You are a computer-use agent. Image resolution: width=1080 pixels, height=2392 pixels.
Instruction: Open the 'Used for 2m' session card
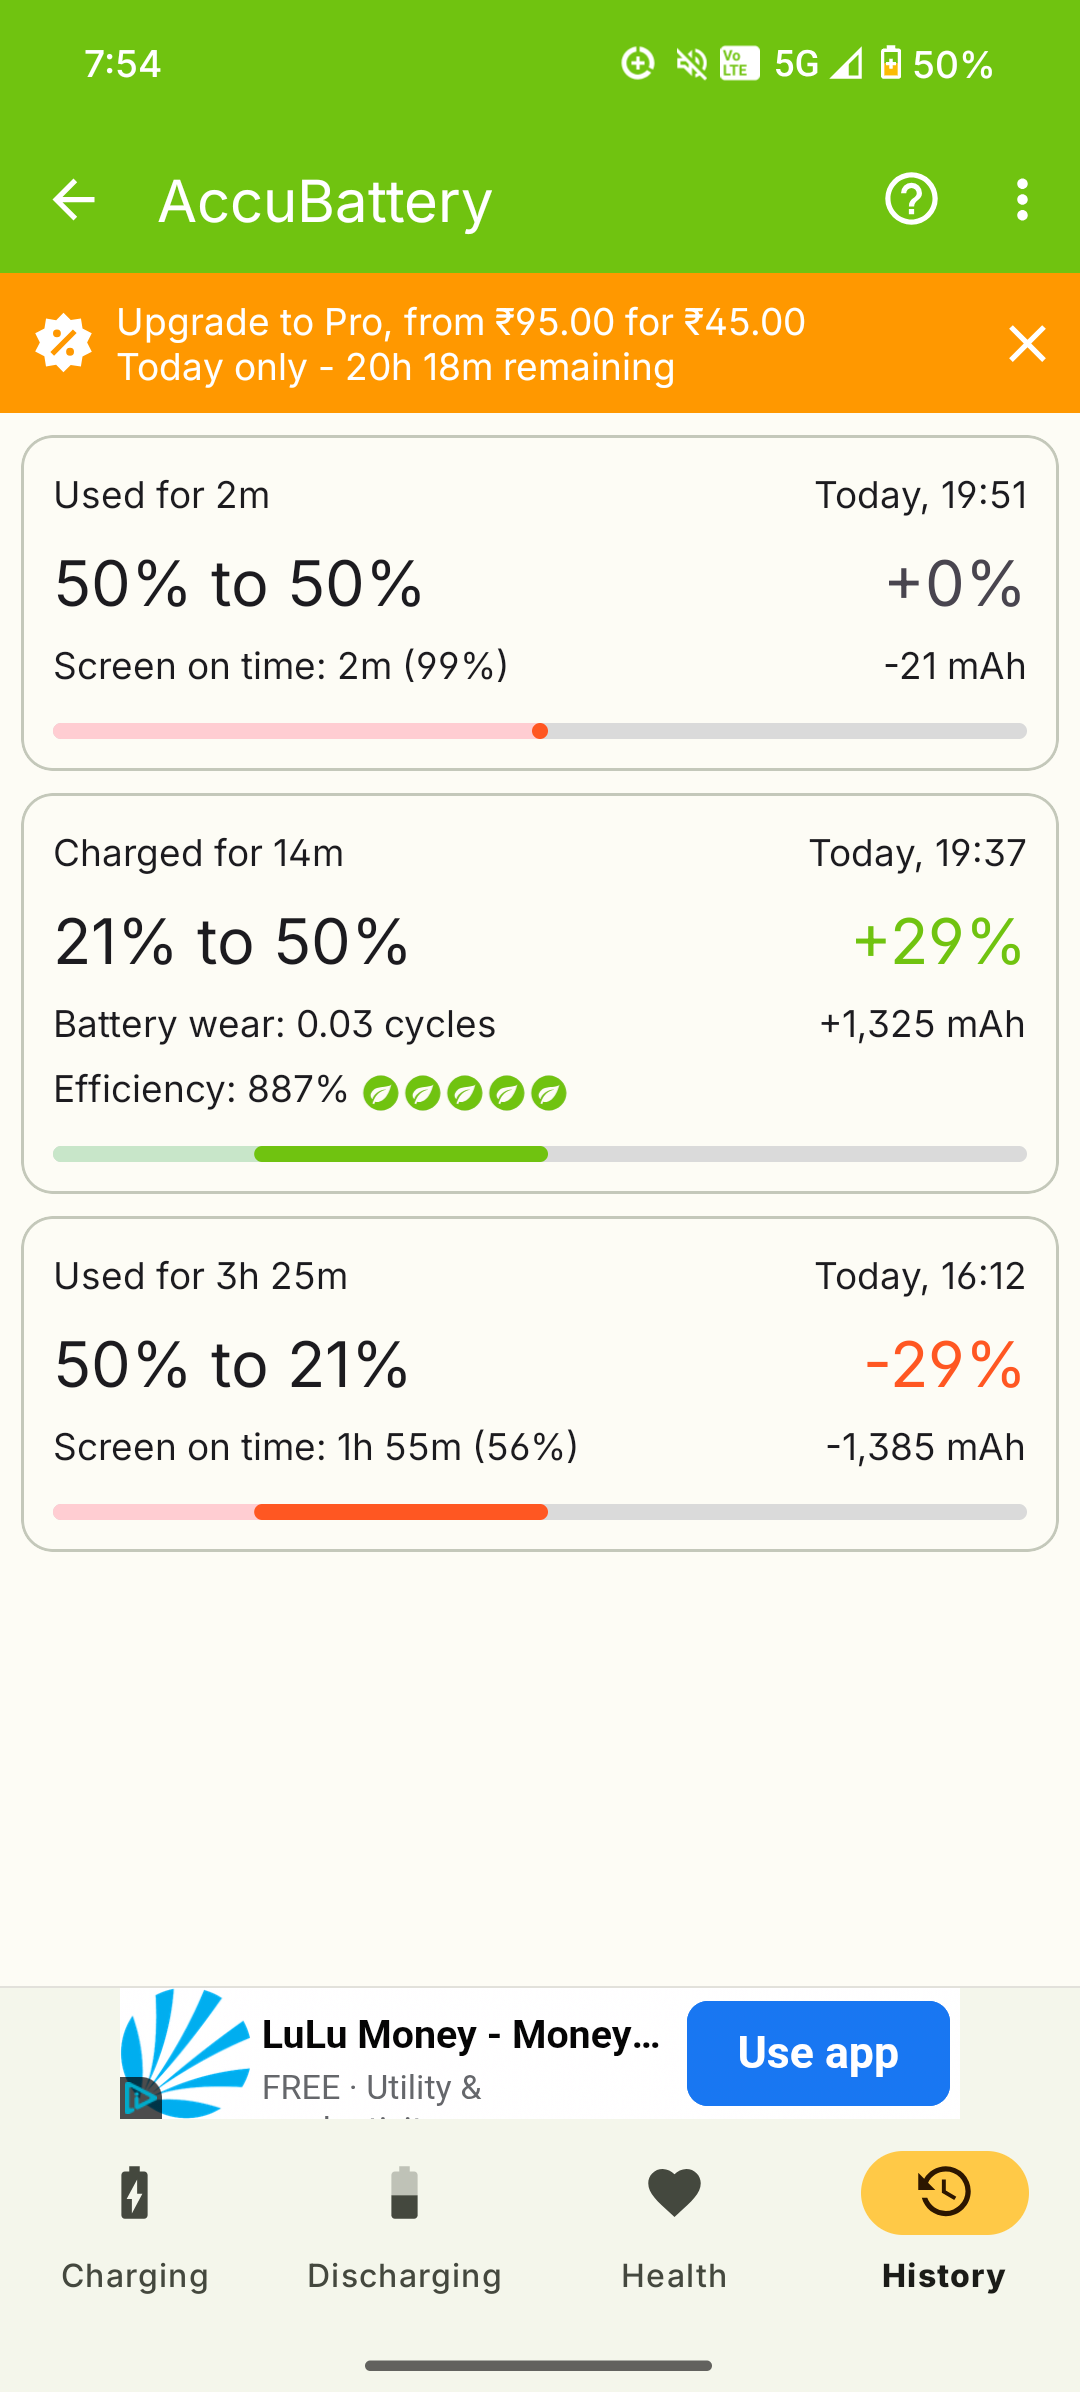pos(540,602)
